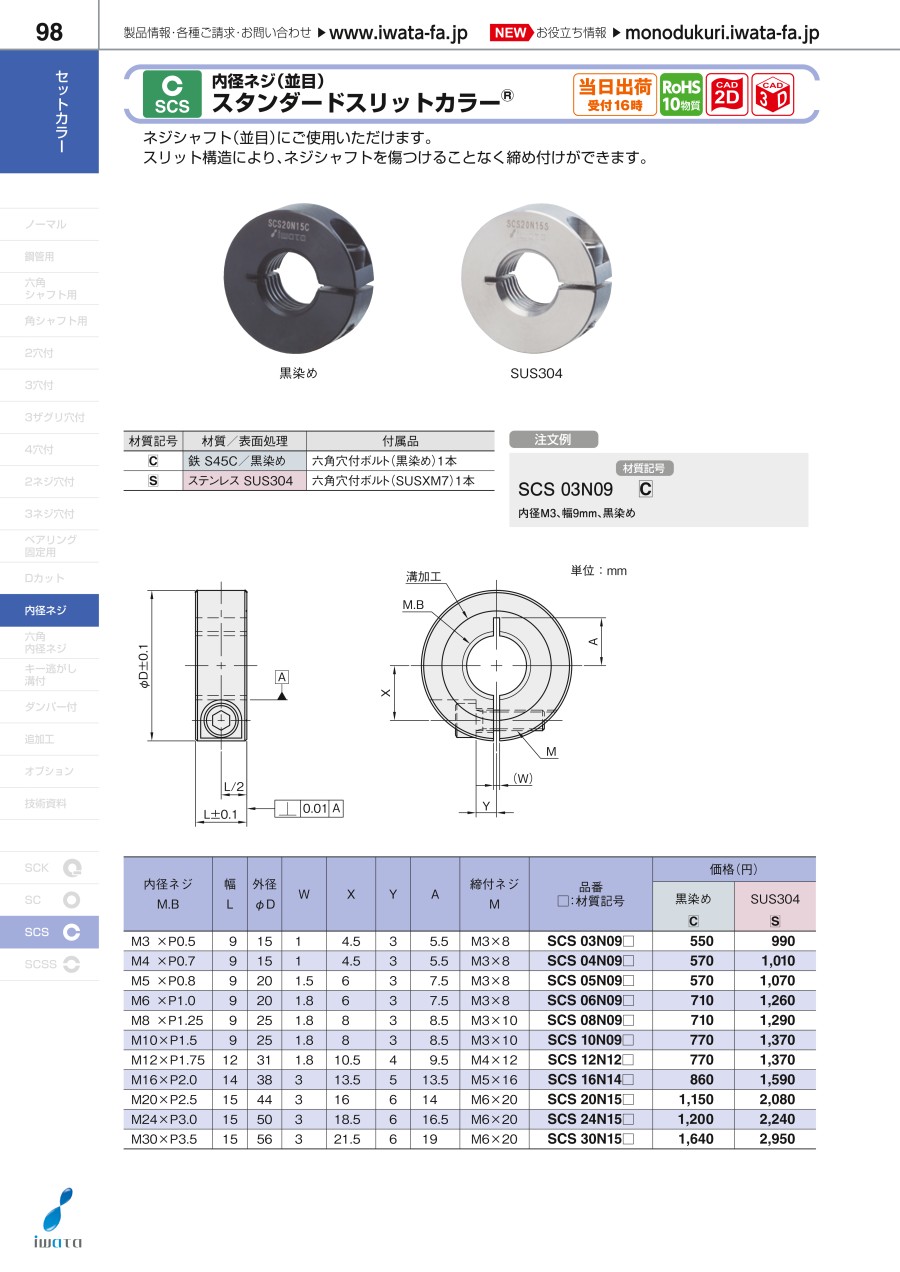This screenshot has width=900, height=1272.
Task: Click the CAD 2D download icon
Action: point(727,95)
